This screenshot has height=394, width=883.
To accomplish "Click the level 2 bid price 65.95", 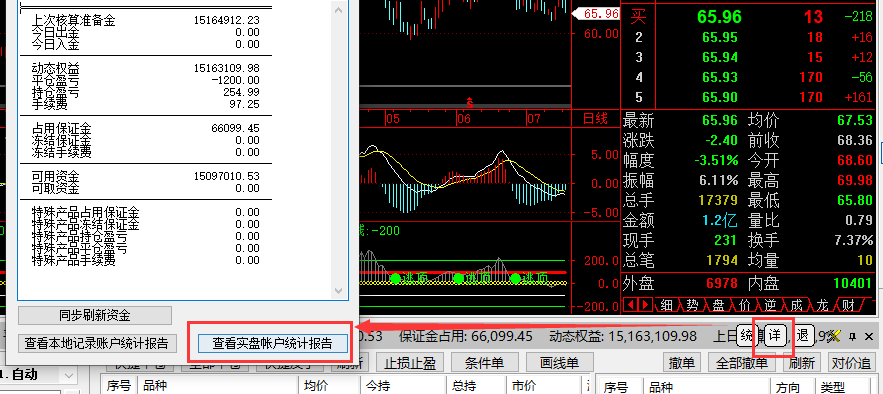I will coord(720,38).
